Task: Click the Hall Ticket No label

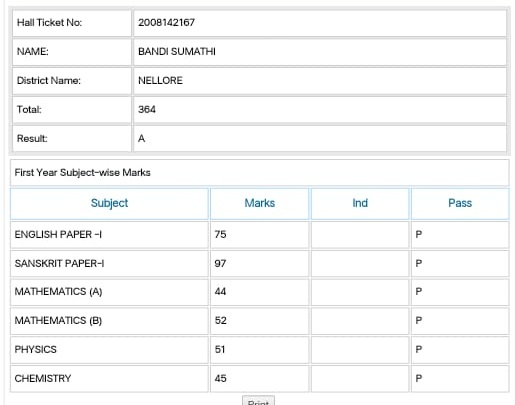Action: pos(49,23)
